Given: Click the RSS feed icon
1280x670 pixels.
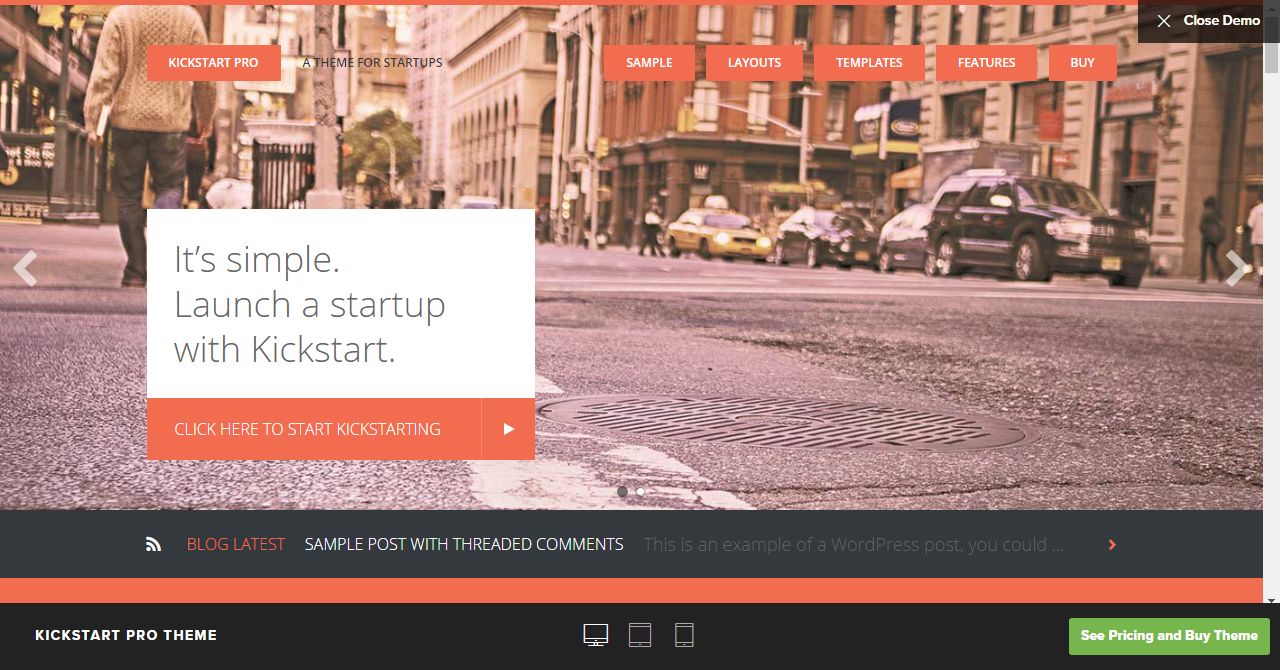Looking at the screenshot, I should click(x=153, y=545).
